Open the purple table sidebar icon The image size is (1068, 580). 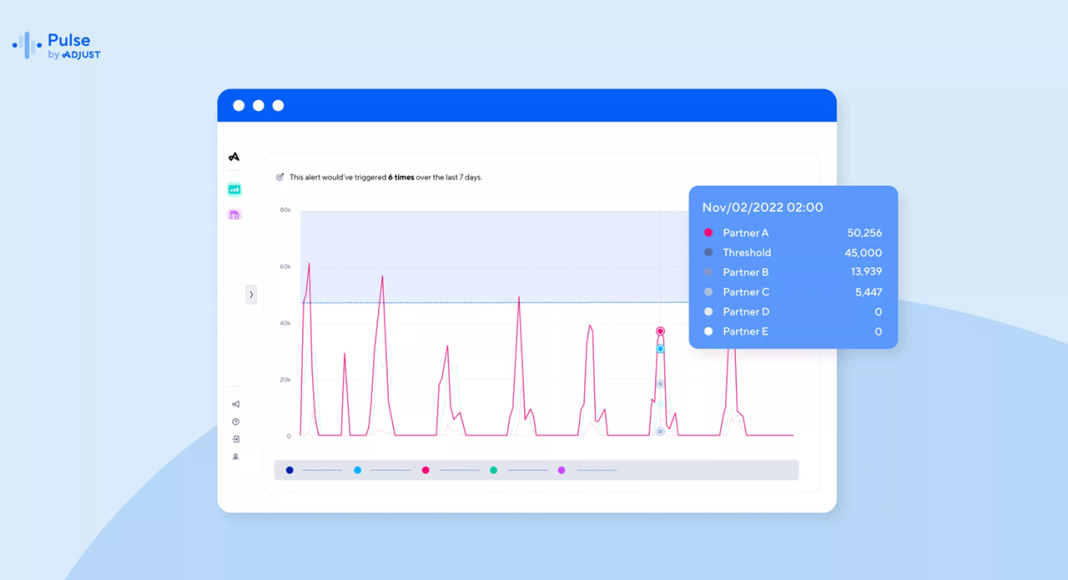(x=234, y=215)
